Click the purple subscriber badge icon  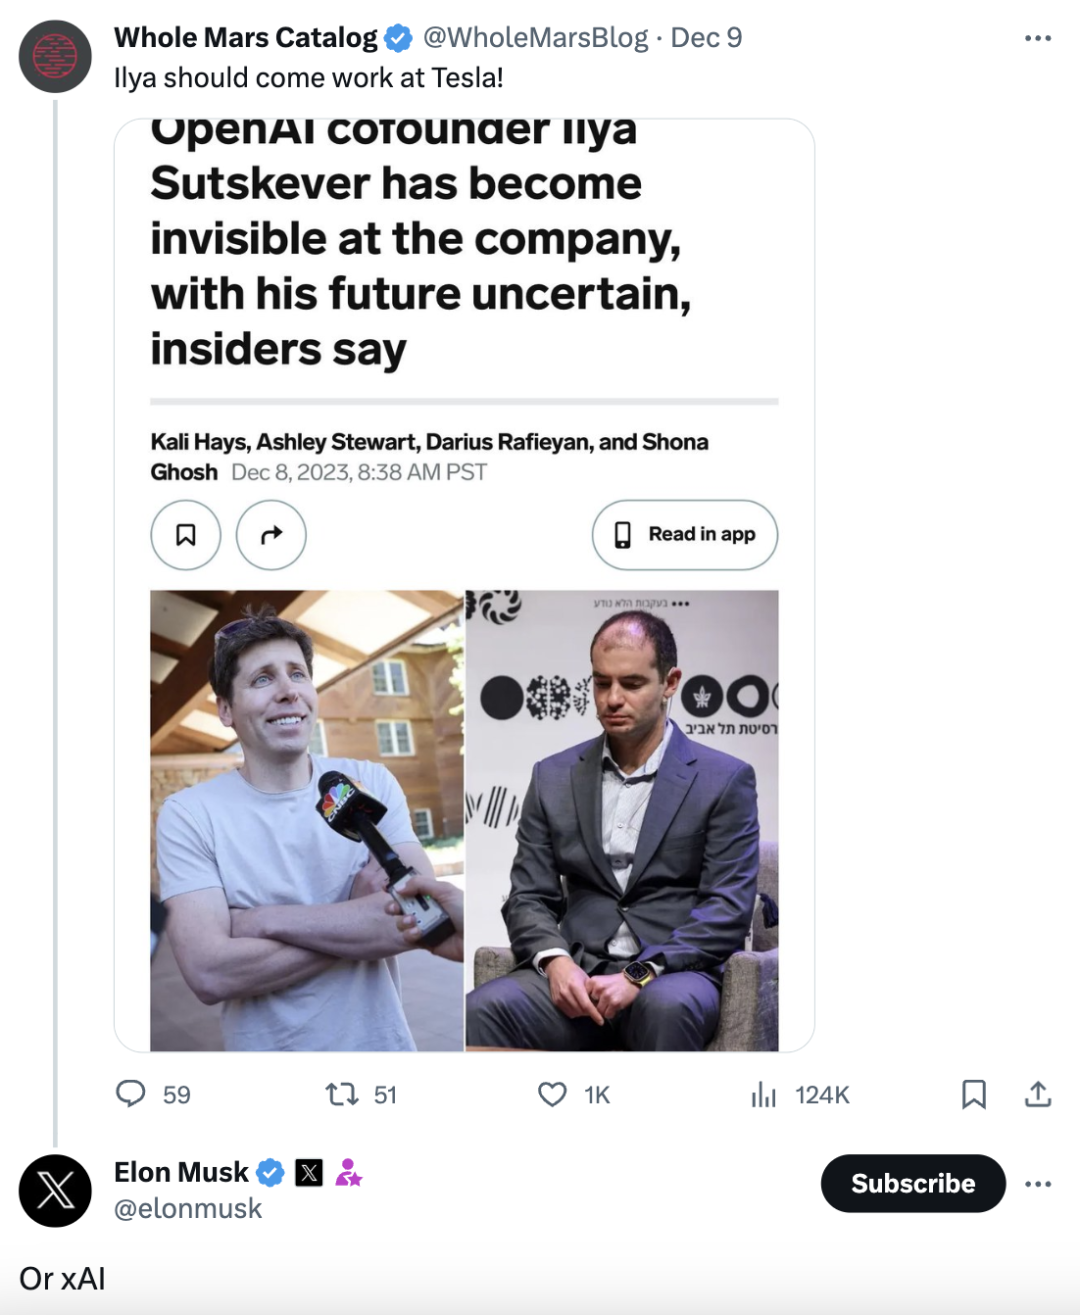pyautogui.click(x=348, y=1172)
